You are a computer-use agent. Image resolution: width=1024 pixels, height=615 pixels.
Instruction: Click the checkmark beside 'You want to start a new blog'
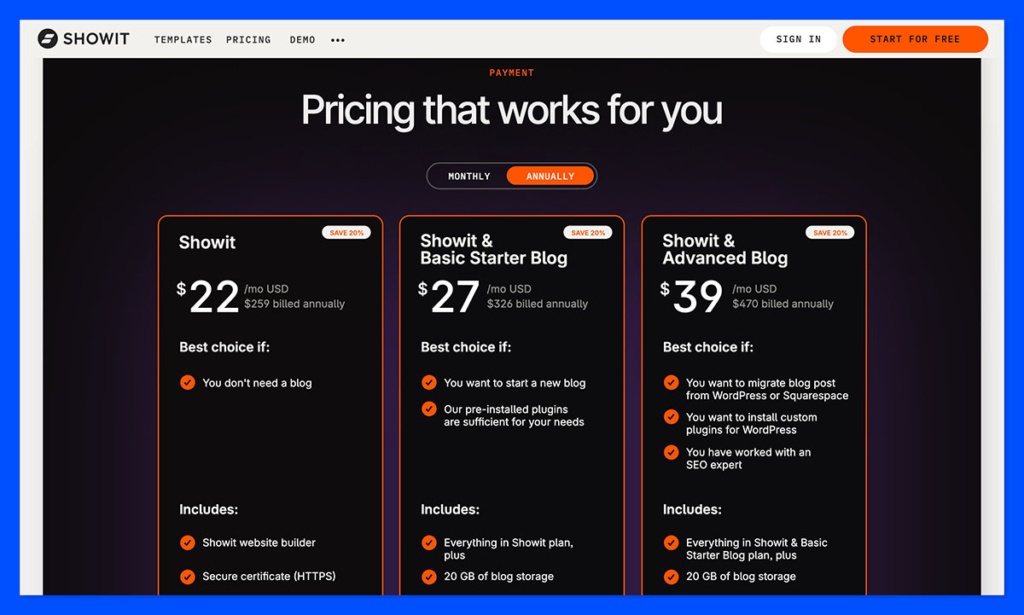click(x=428, y=383)
